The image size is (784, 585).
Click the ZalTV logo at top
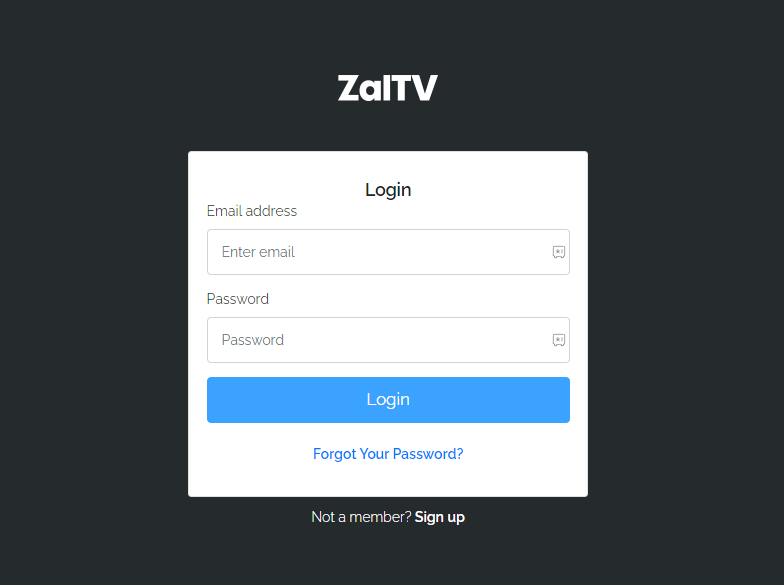pyautogui.click(x=388, y=88)
